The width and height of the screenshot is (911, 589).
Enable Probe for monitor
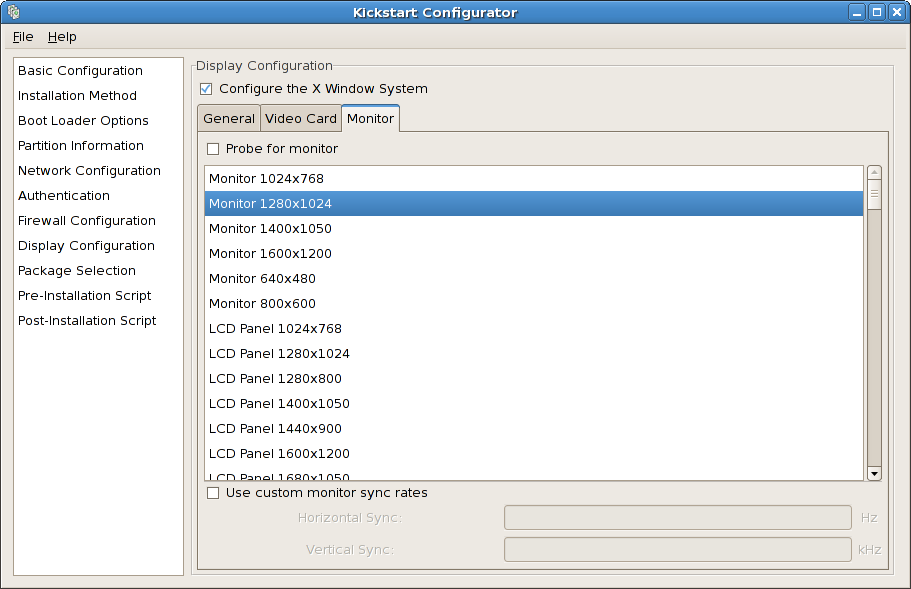(x=212, y=148)
